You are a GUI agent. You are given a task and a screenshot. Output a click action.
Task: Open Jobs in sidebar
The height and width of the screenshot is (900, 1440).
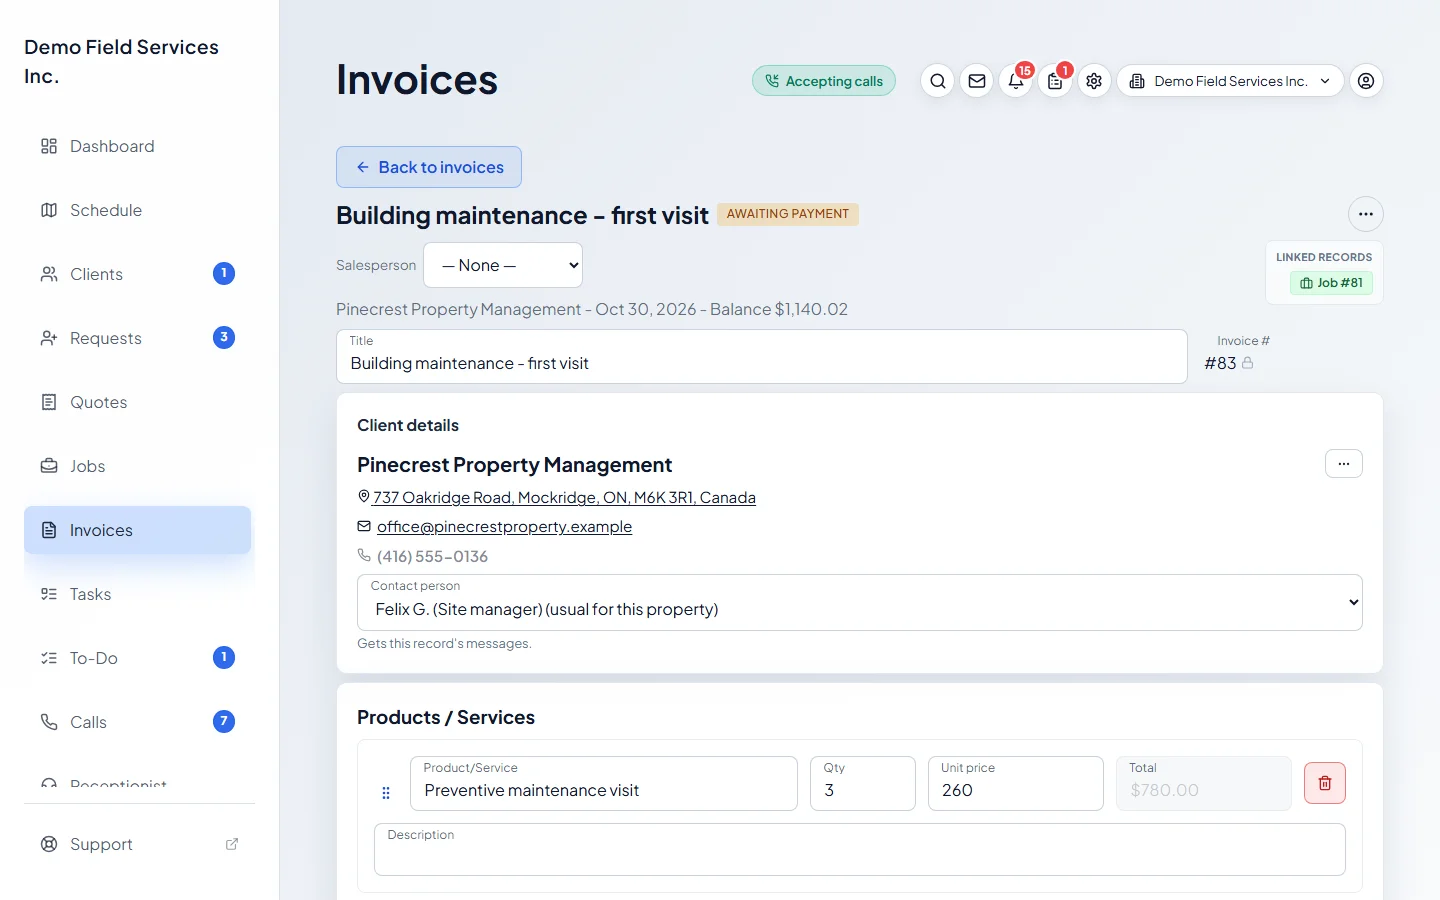[138, 466]
